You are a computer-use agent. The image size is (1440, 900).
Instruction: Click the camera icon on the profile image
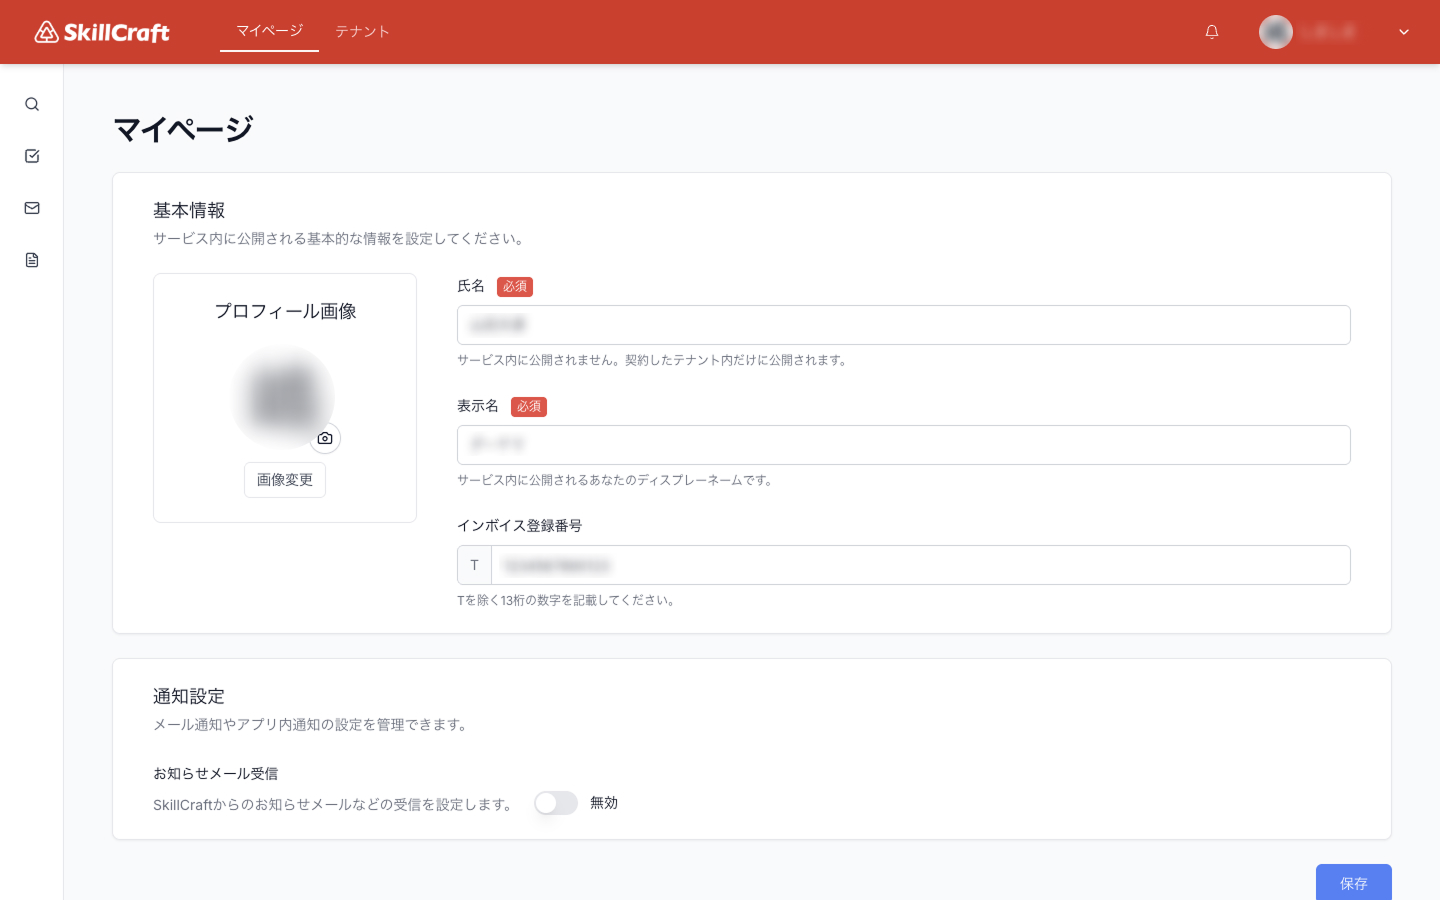(x=325, y=438)
